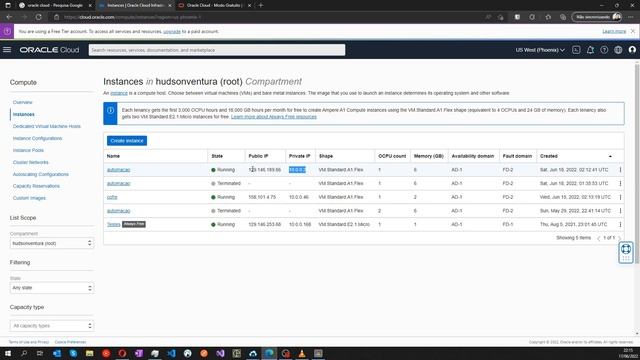Open Instance Configurations in sidebar
Screen dimensions: 640x360
coord(38,138)
